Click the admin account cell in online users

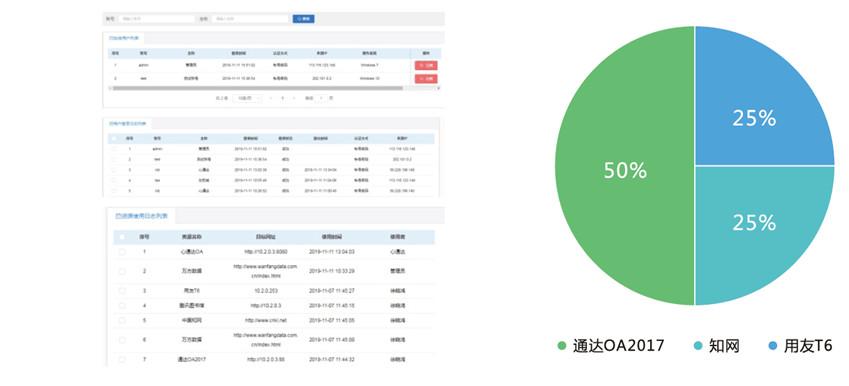(x=143, y=65)
